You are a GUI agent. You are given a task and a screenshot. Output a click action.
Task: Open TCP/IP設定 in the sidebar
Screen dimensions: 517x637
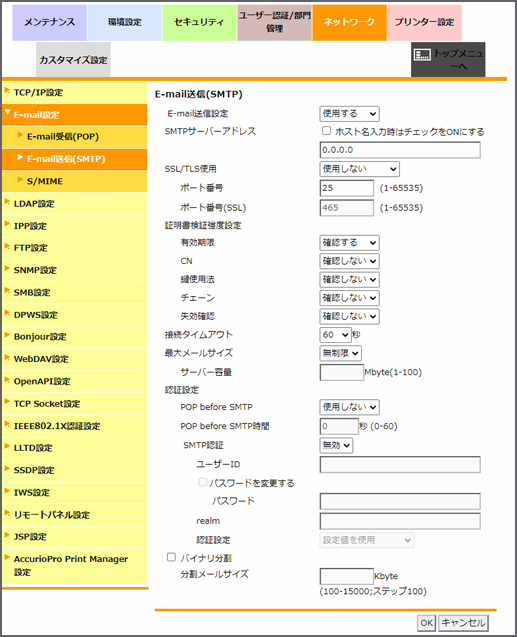pos(75,93)
